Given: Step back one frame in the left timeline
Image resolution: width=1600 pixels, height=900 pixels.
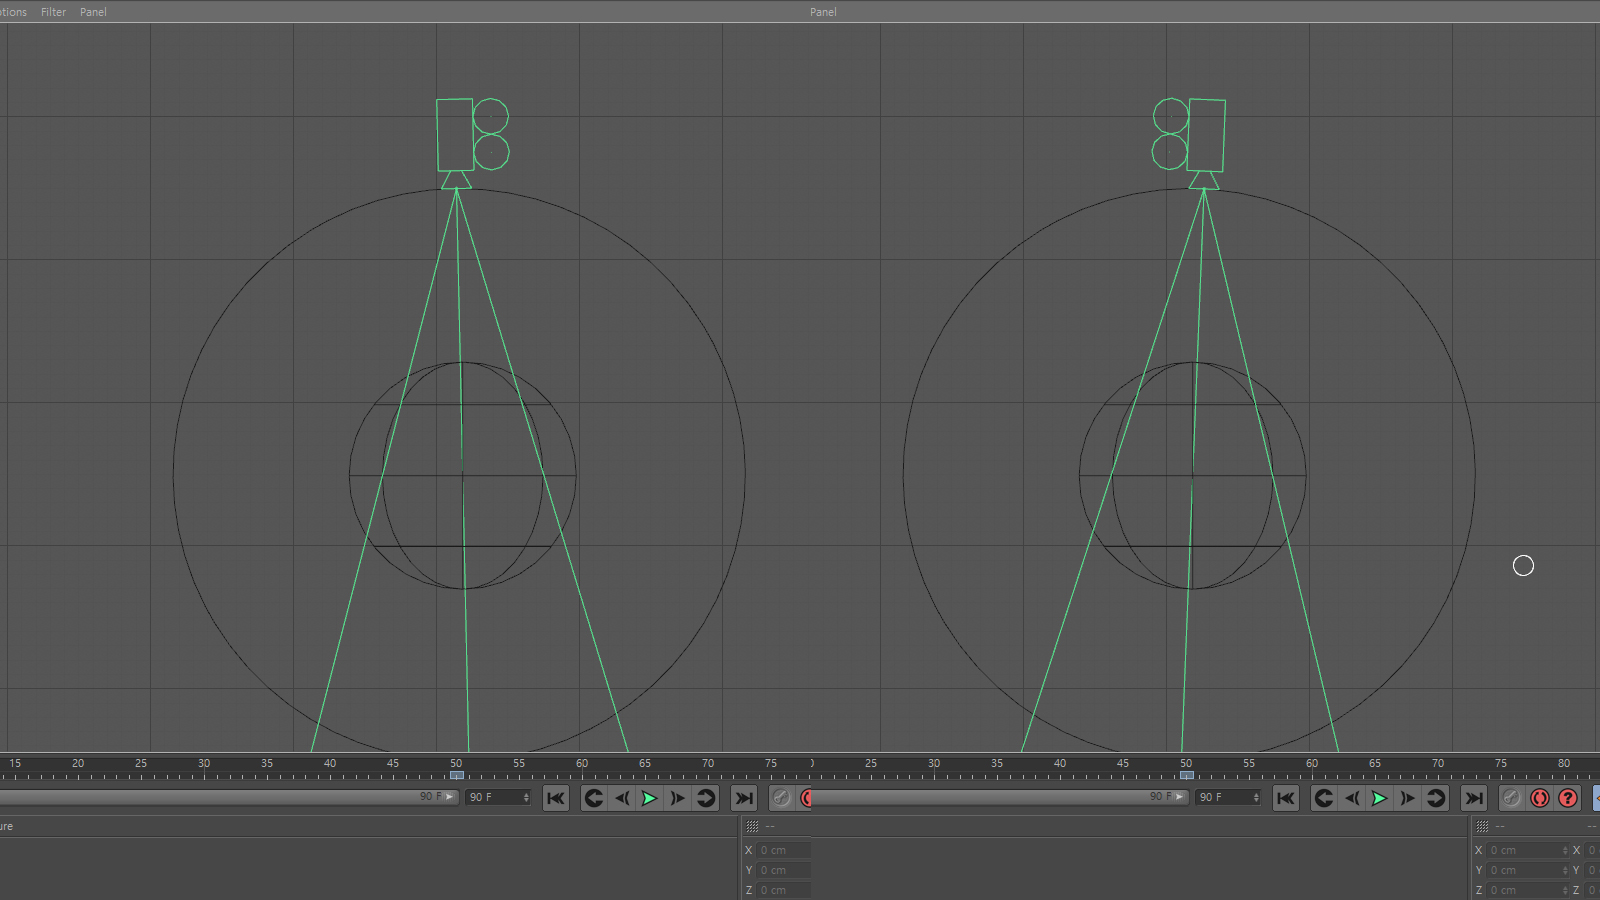Looking at the screenshot, I should click(x=622, y=797).
